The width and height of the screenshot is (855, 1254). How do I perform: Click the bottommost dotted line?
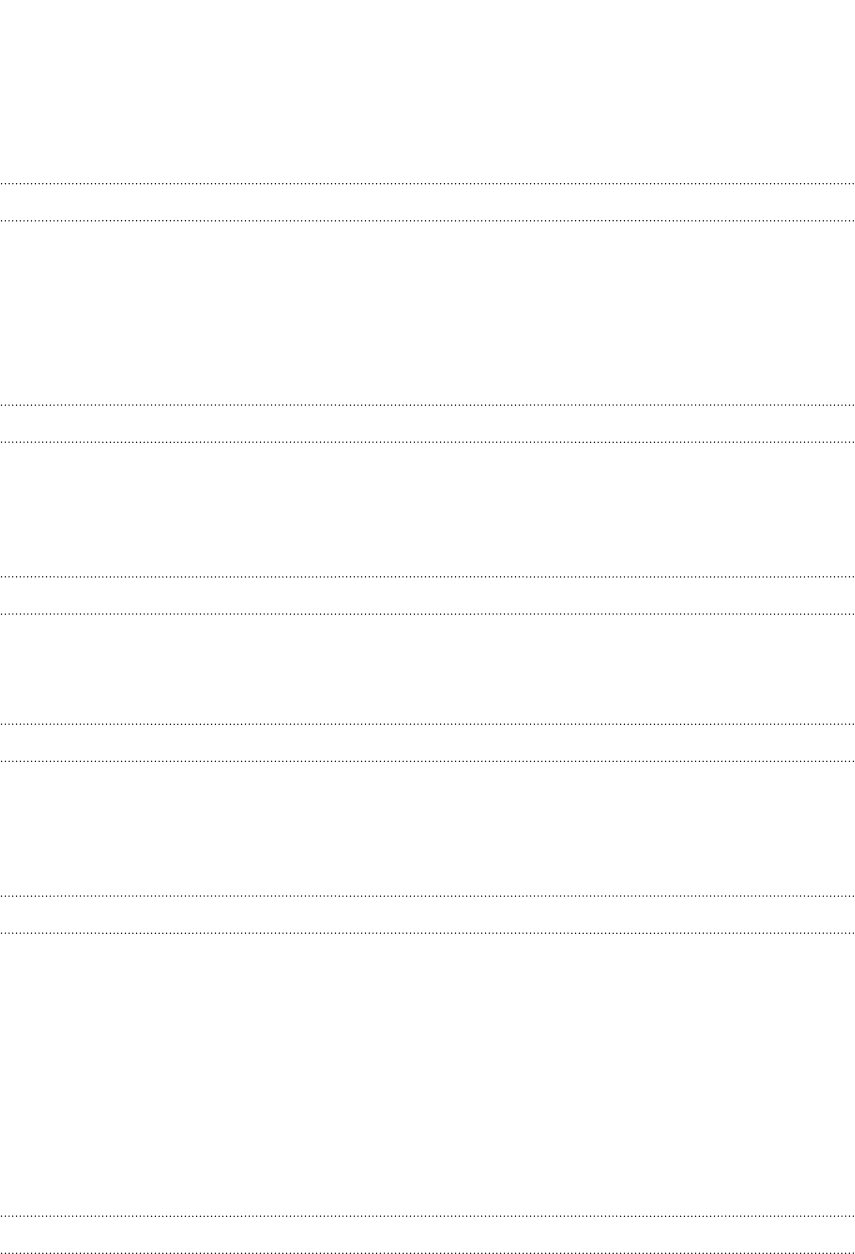pyautogui.click(x=427, y=1252)
